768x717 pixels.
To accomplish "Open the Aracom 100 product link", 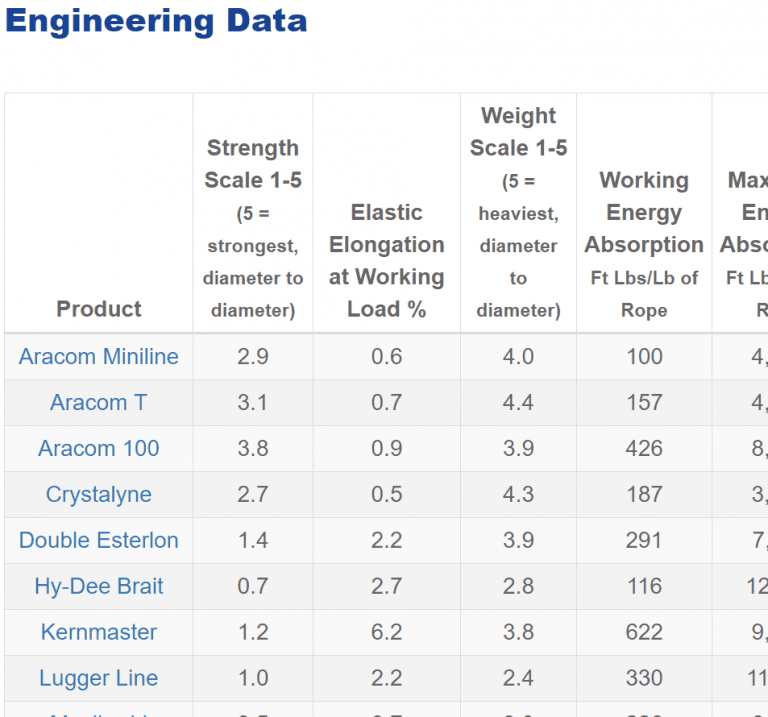I will tap(98, 449).
